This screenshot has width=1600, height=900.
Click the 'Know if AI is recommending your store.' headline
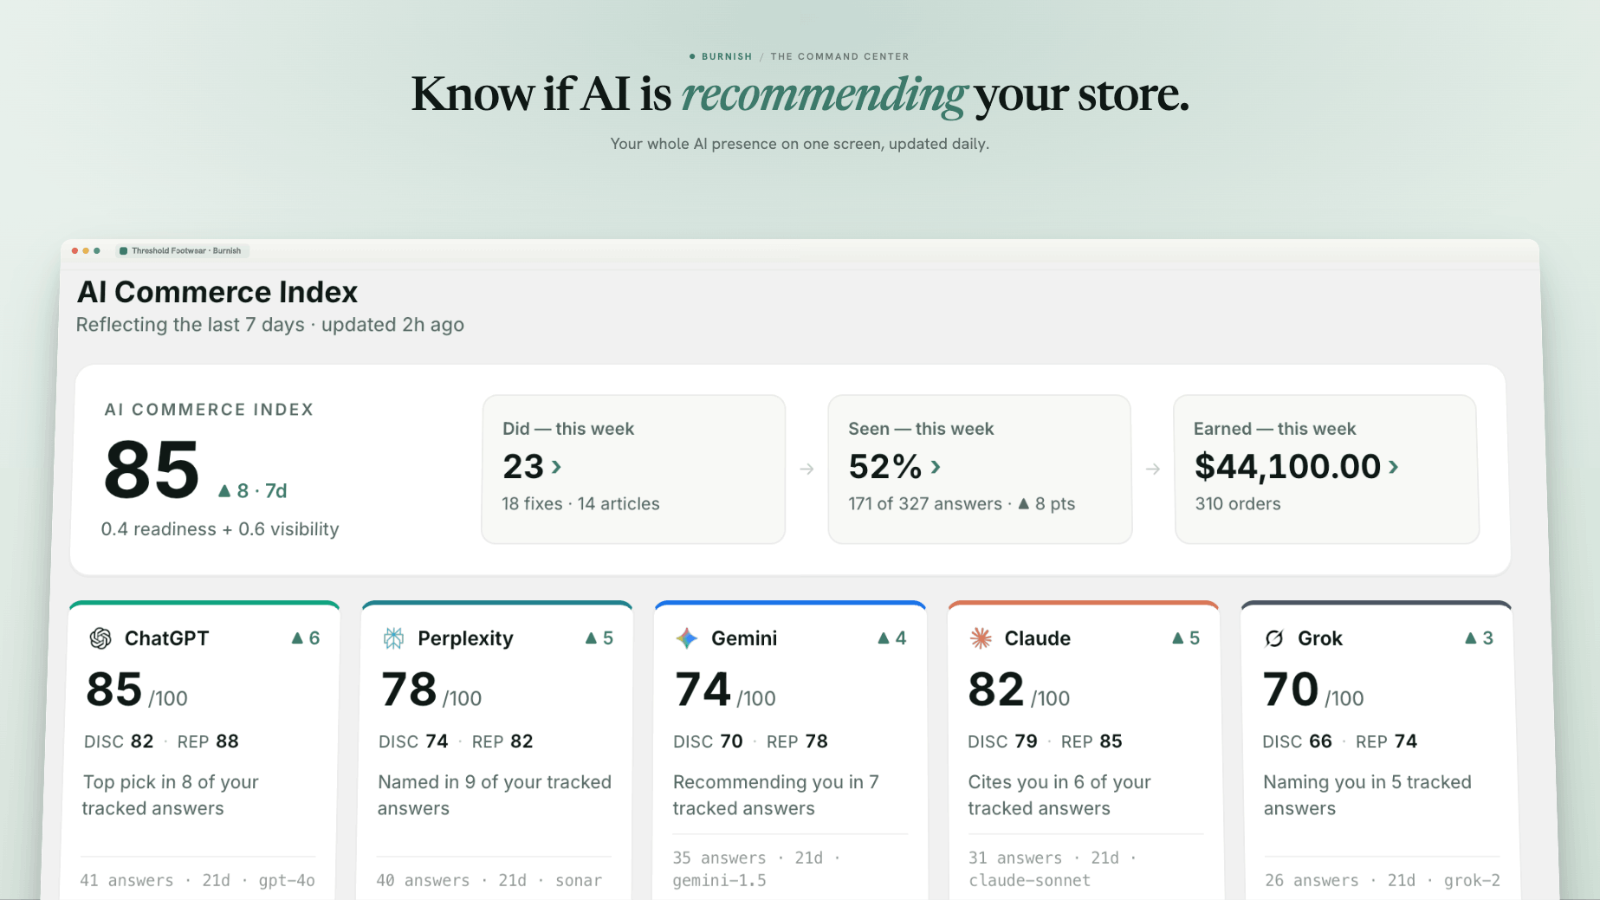pyautogui.click(x=800, y=95)
